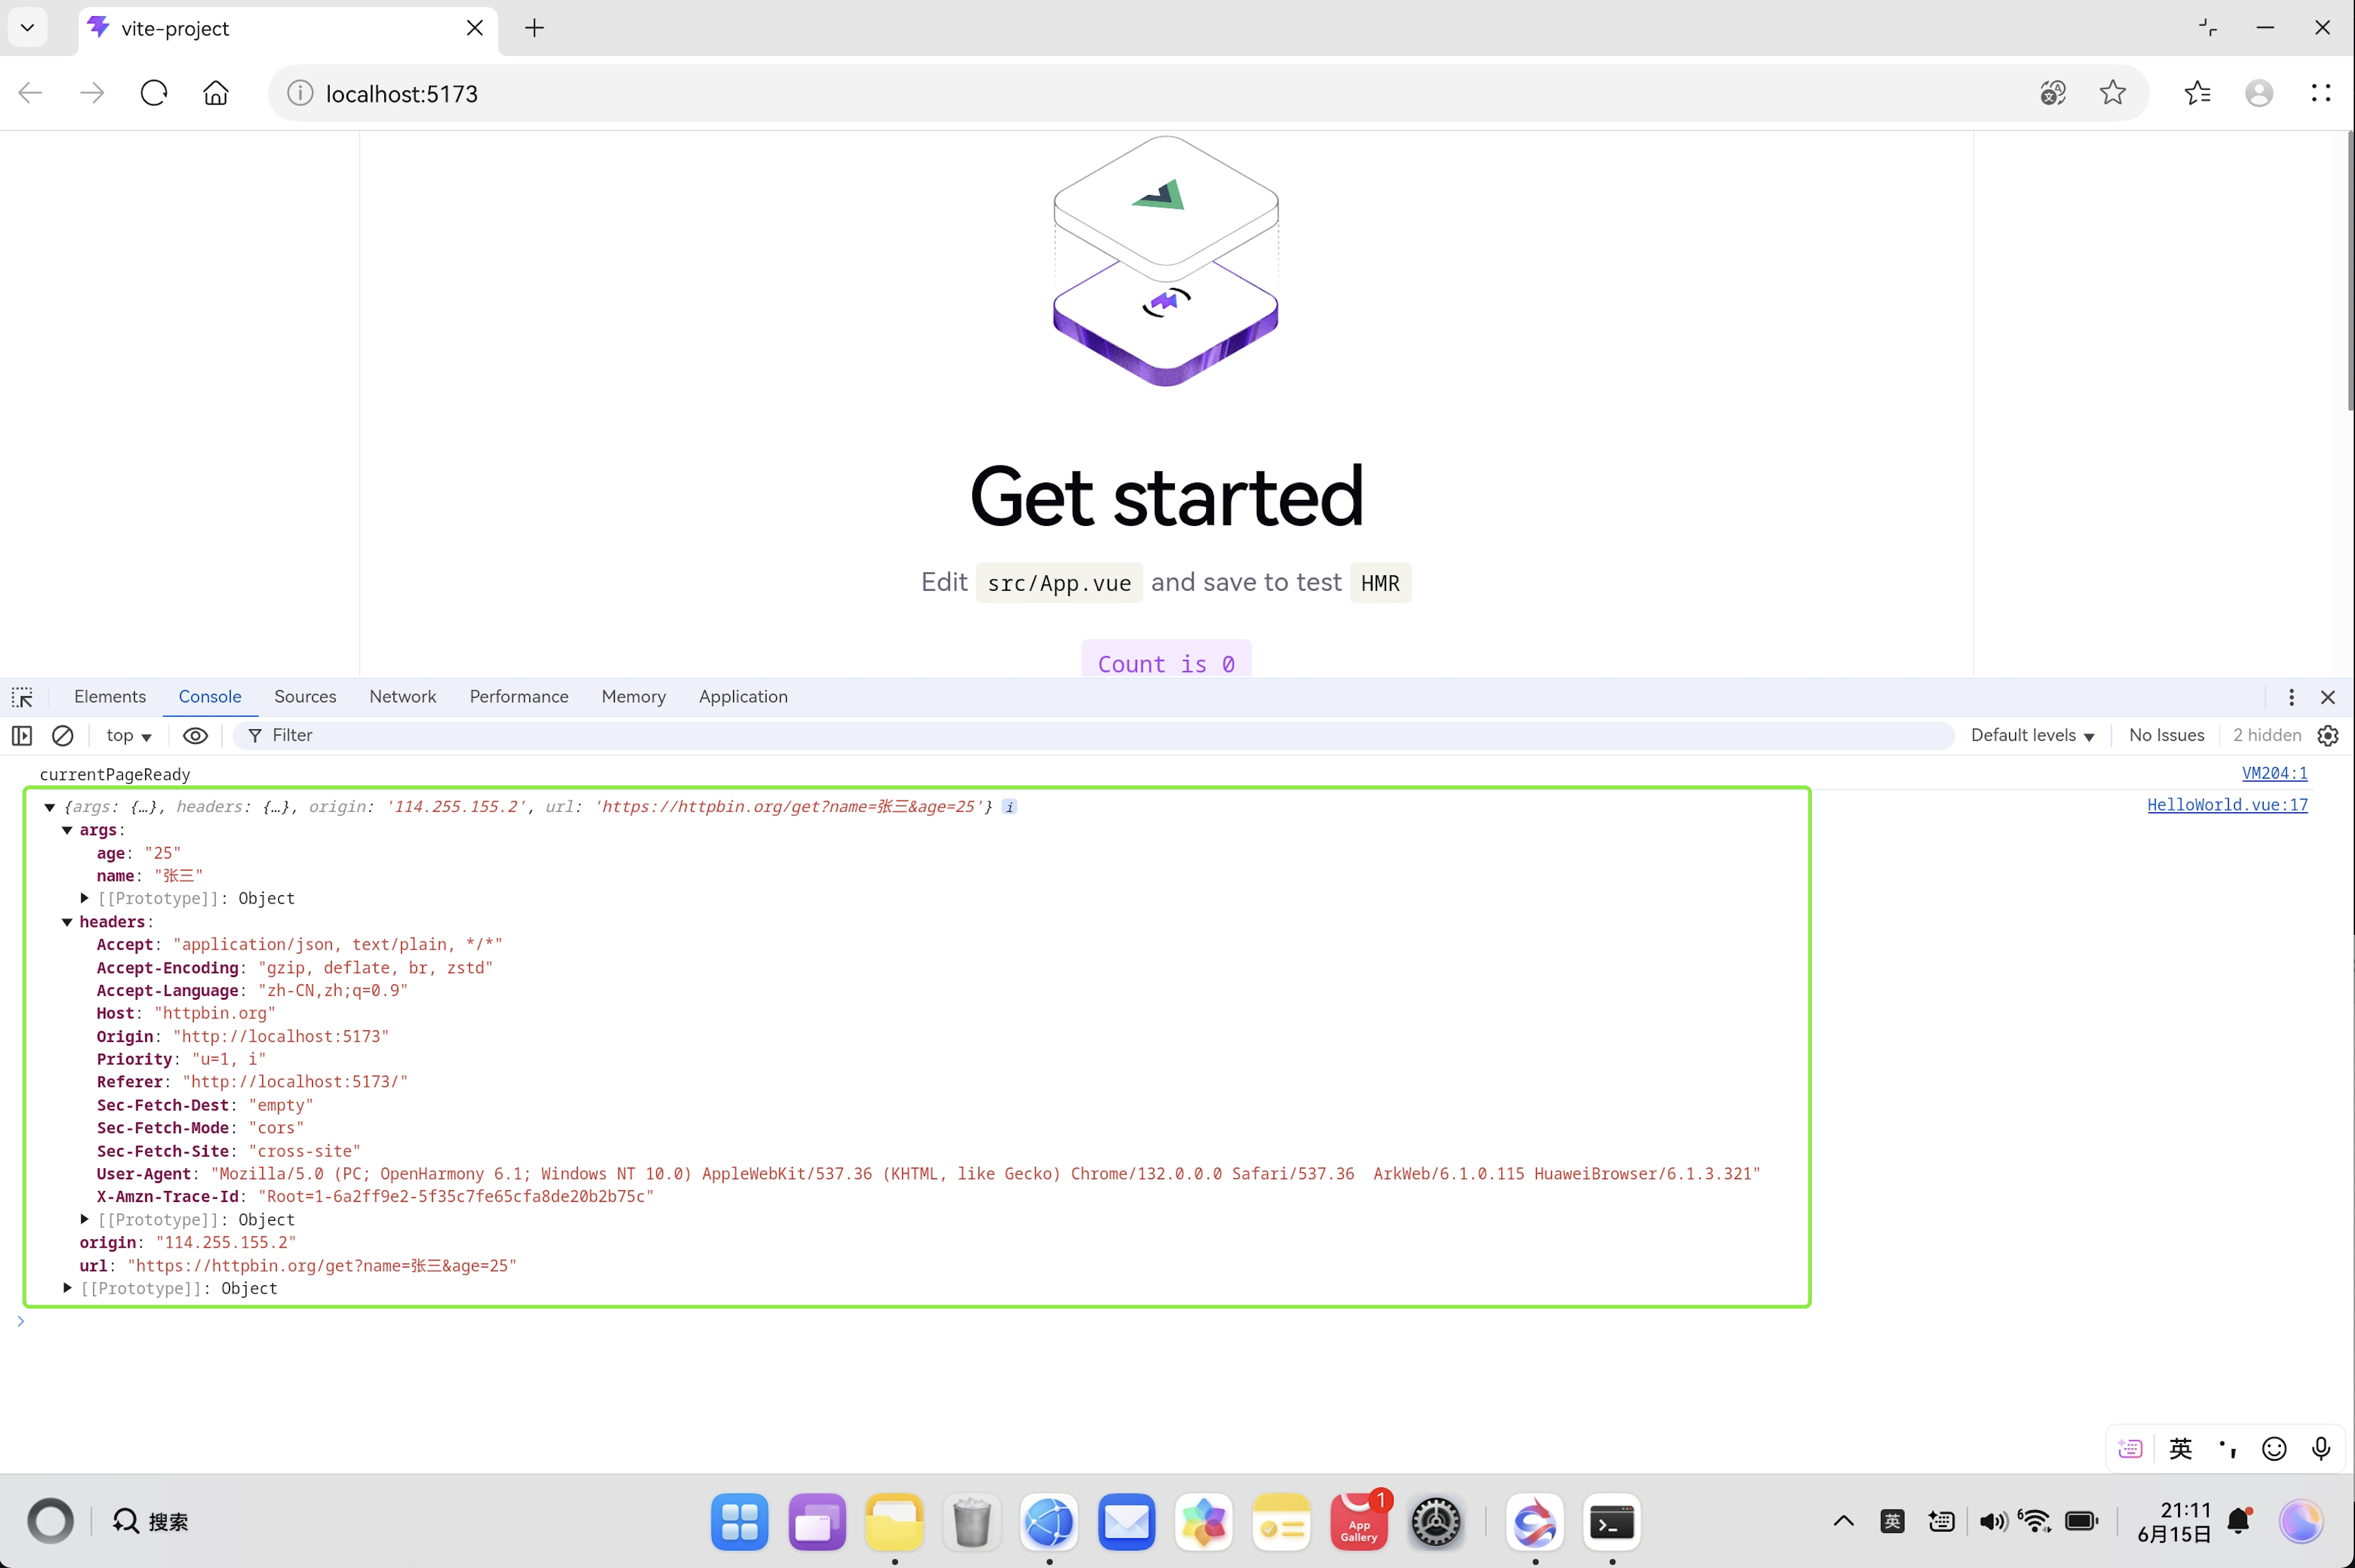The height and width of the screenshot is (1568, 2355).
Task: Click the Count is 0 button
Action: click(1166, 660)
